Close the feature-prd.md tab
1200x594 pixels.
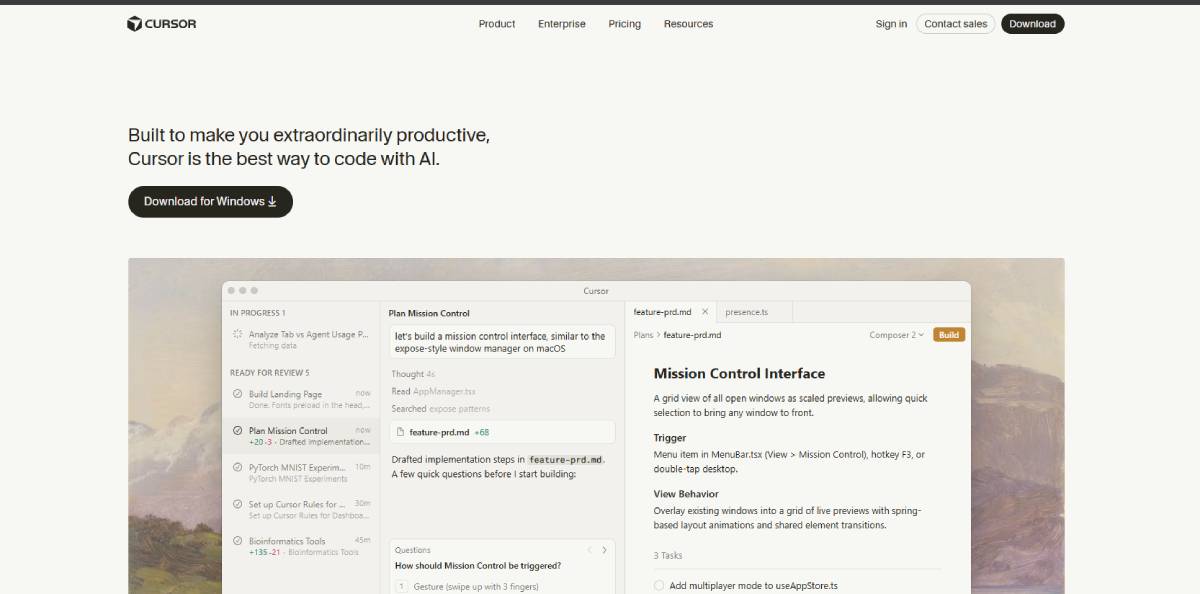tap(705, 312)
